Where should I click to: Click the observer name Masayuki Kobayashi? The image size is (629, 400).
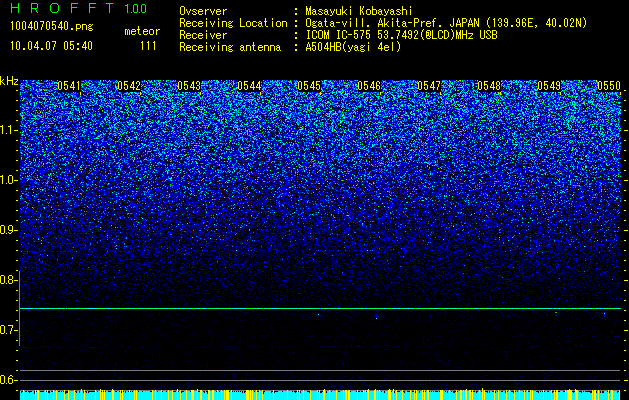pyautogui.click(x=359, y=11)
